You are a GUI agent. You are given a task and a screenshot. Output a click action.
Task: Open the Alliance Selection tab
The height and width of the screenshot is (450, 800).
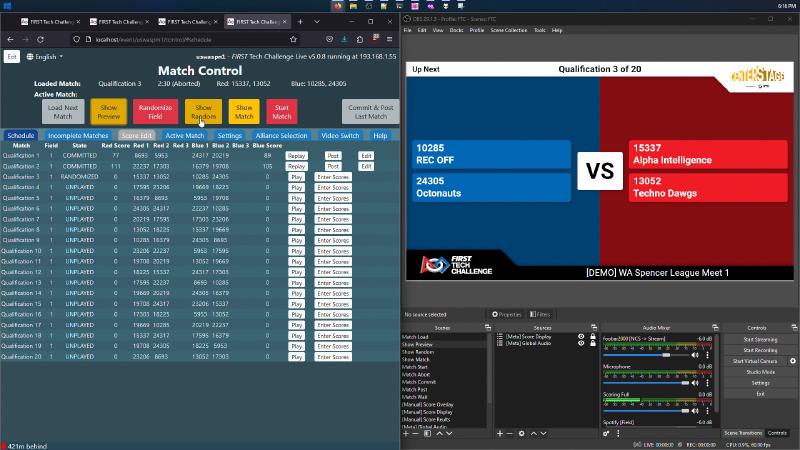282,136
